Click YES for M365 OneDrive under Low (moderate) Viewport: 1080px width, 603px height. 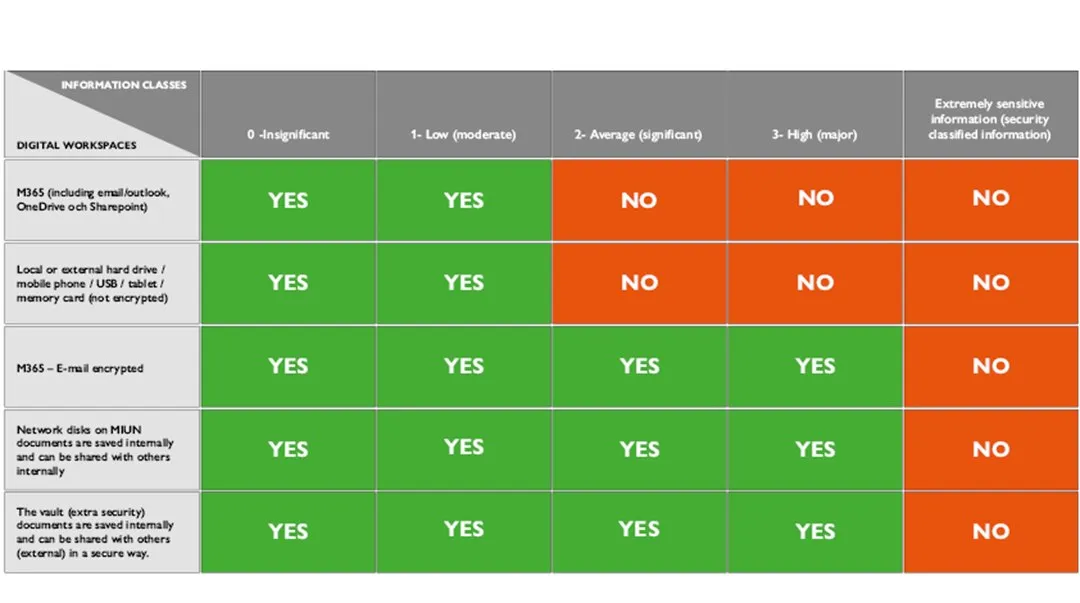click(464, 200)
